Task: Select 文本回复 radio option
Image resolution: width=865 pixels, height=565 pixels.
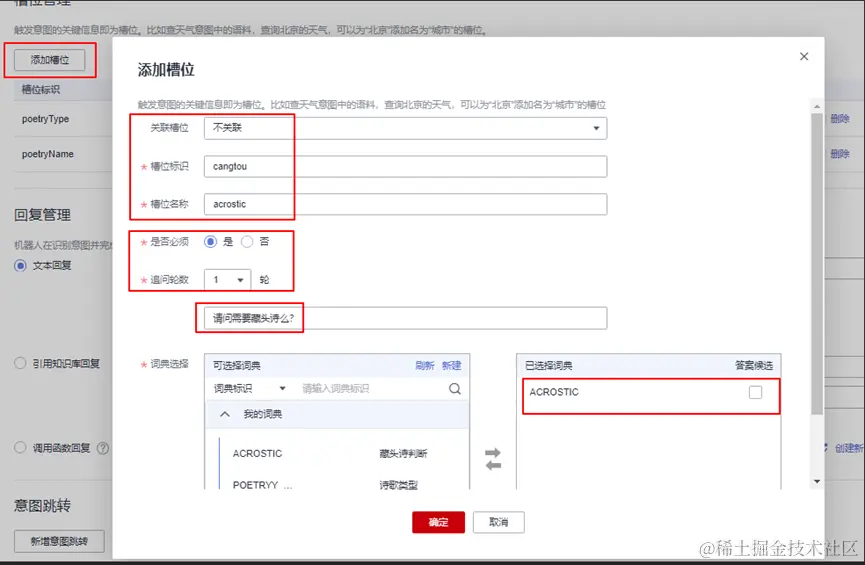Action: click(x=20, y=265)
